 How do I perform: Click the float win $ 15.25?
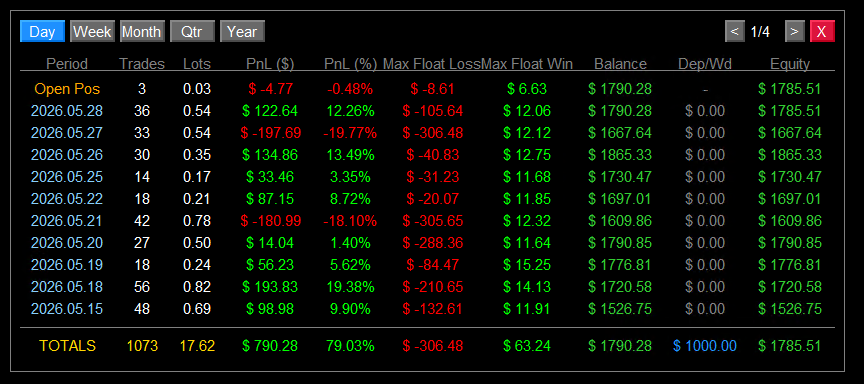coord(527,265)
